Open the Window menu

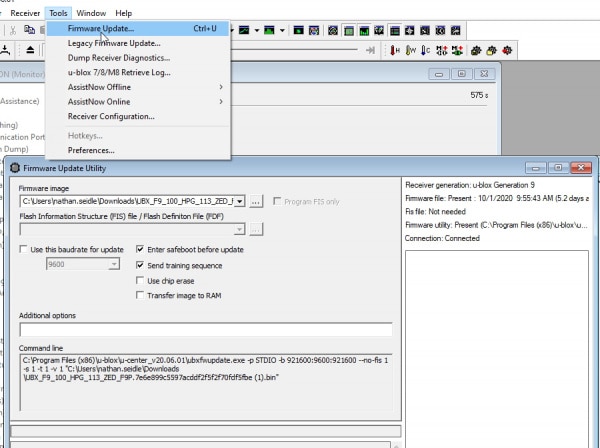(x=91, y=12)
